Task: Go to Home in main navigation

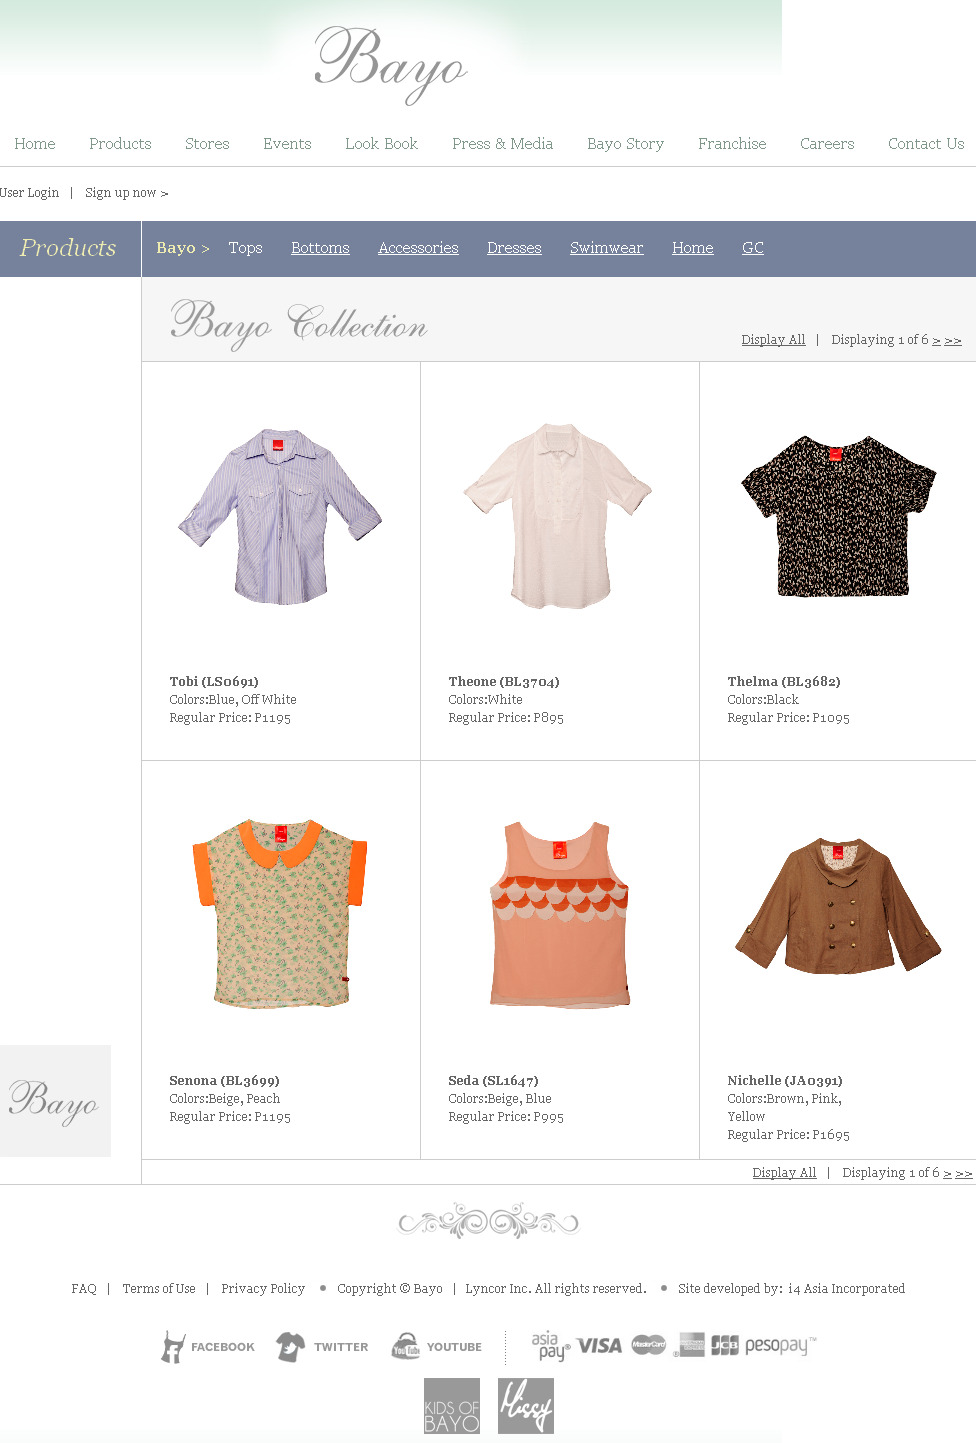Action: (x=35, y=144)
